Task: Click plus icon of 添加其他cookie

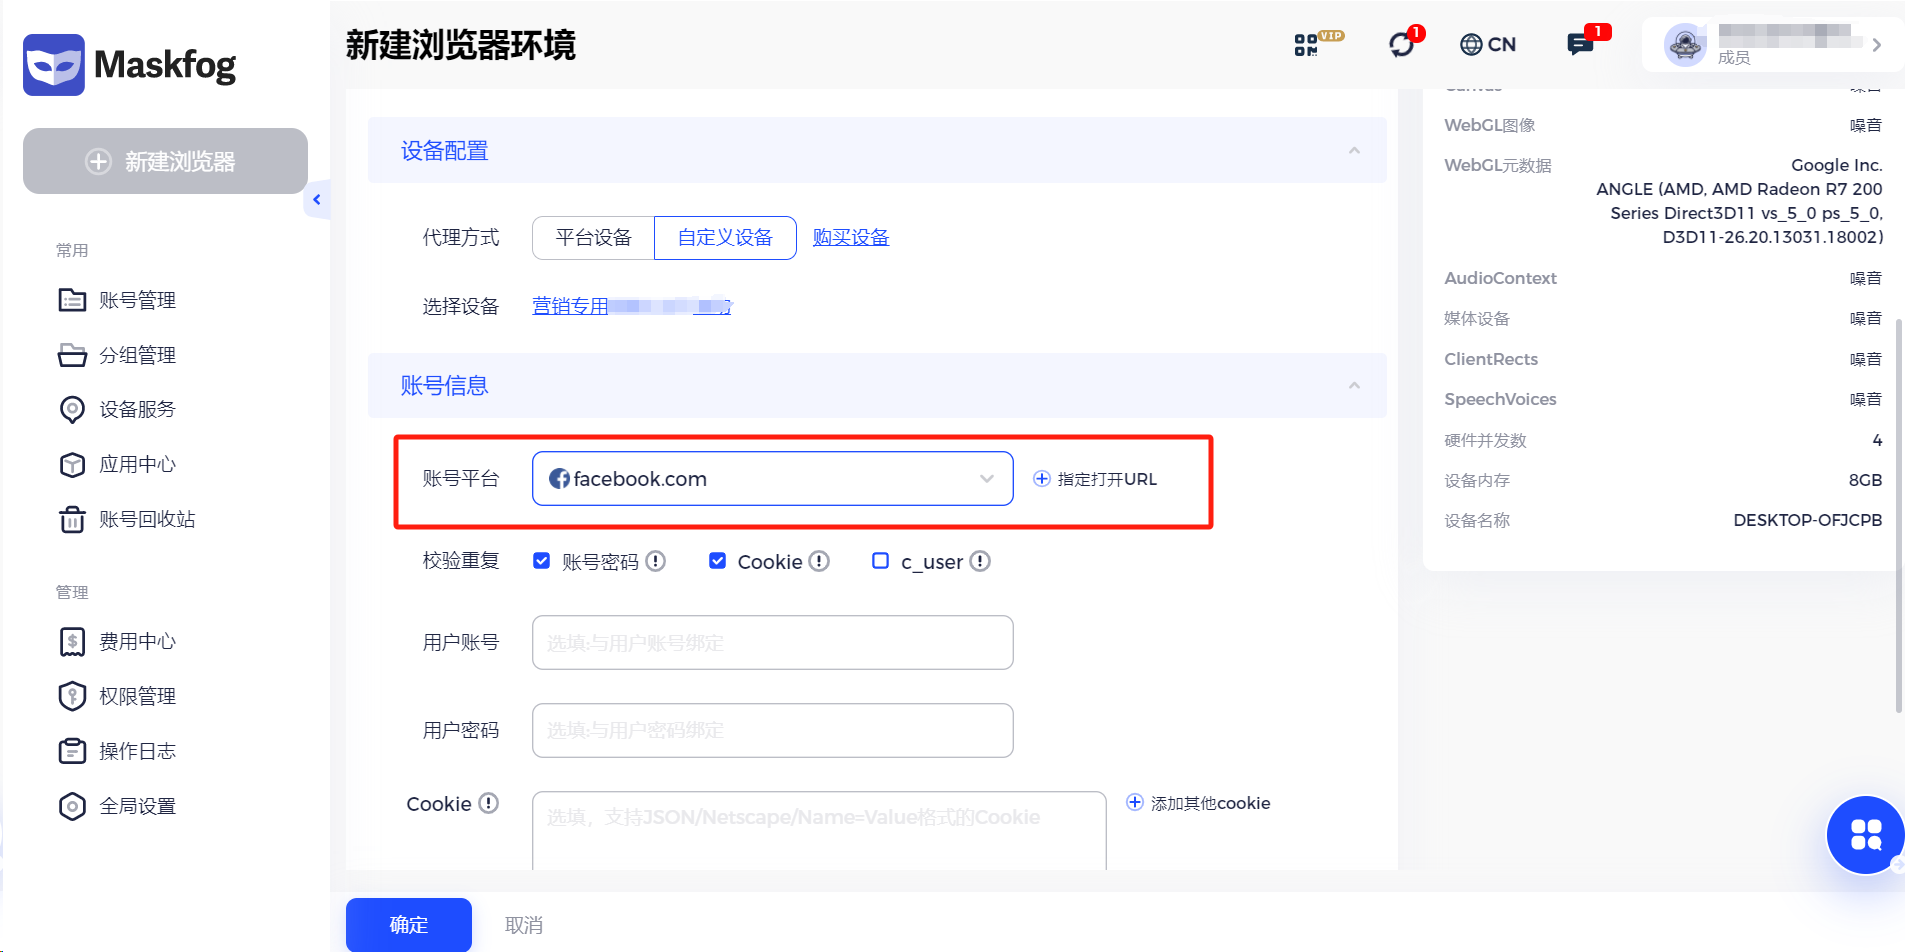Action: [1135, 802]
